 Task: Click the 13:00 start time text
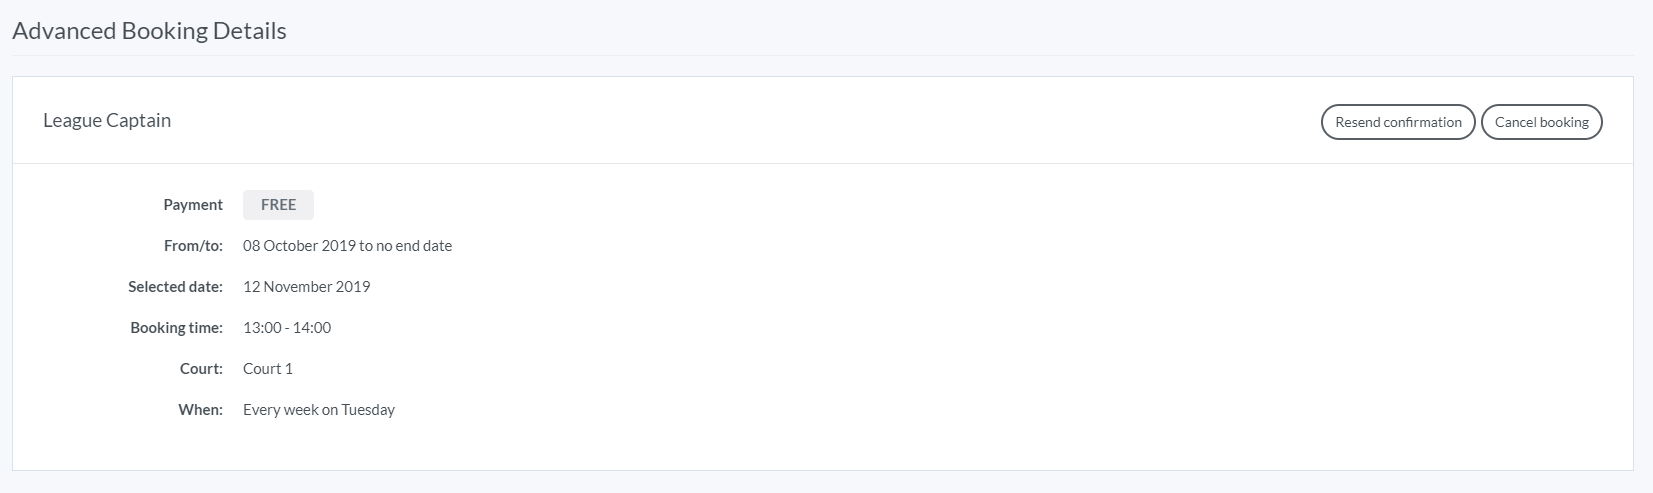[x=262, y=328]
